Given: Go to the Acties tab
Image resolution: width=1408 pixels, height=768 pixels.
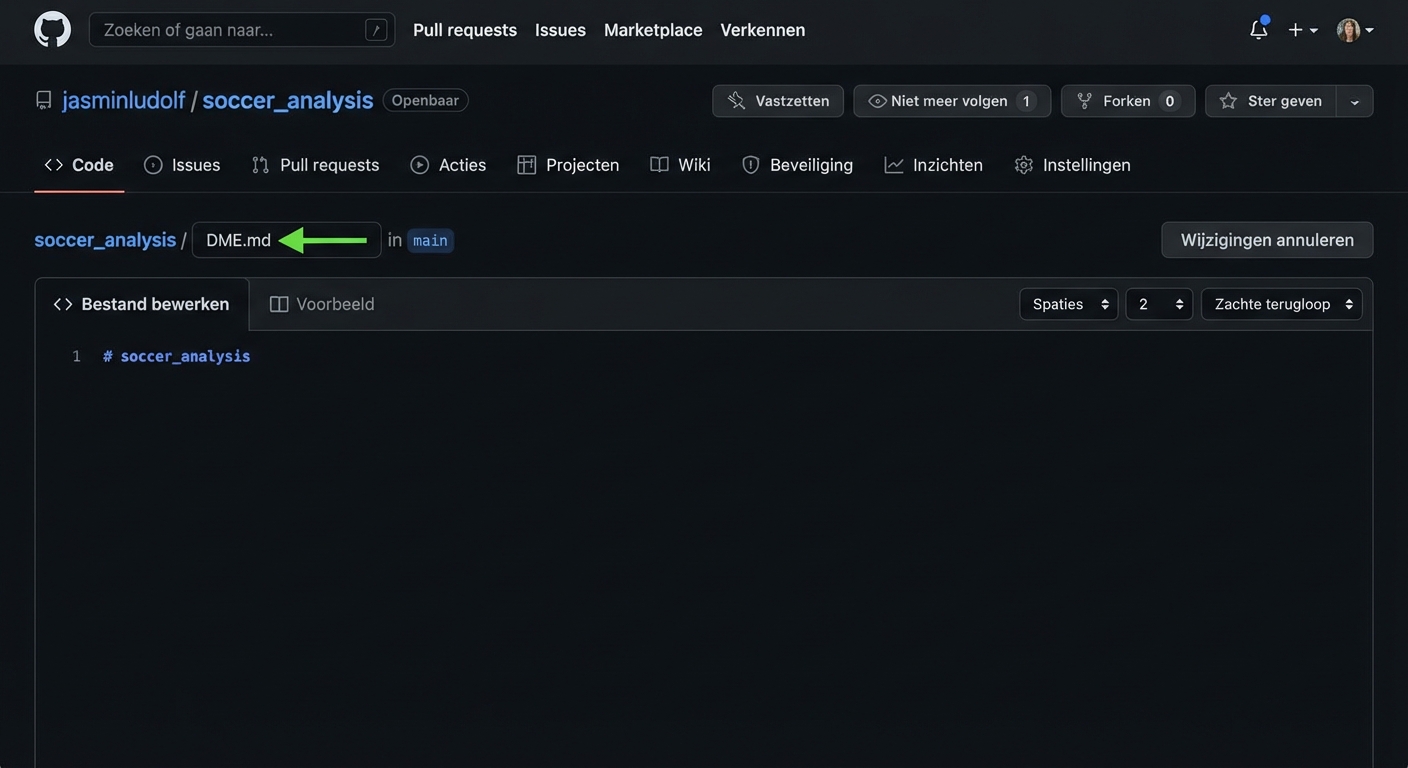Looking at the screenshot, I should pos(448,165).
